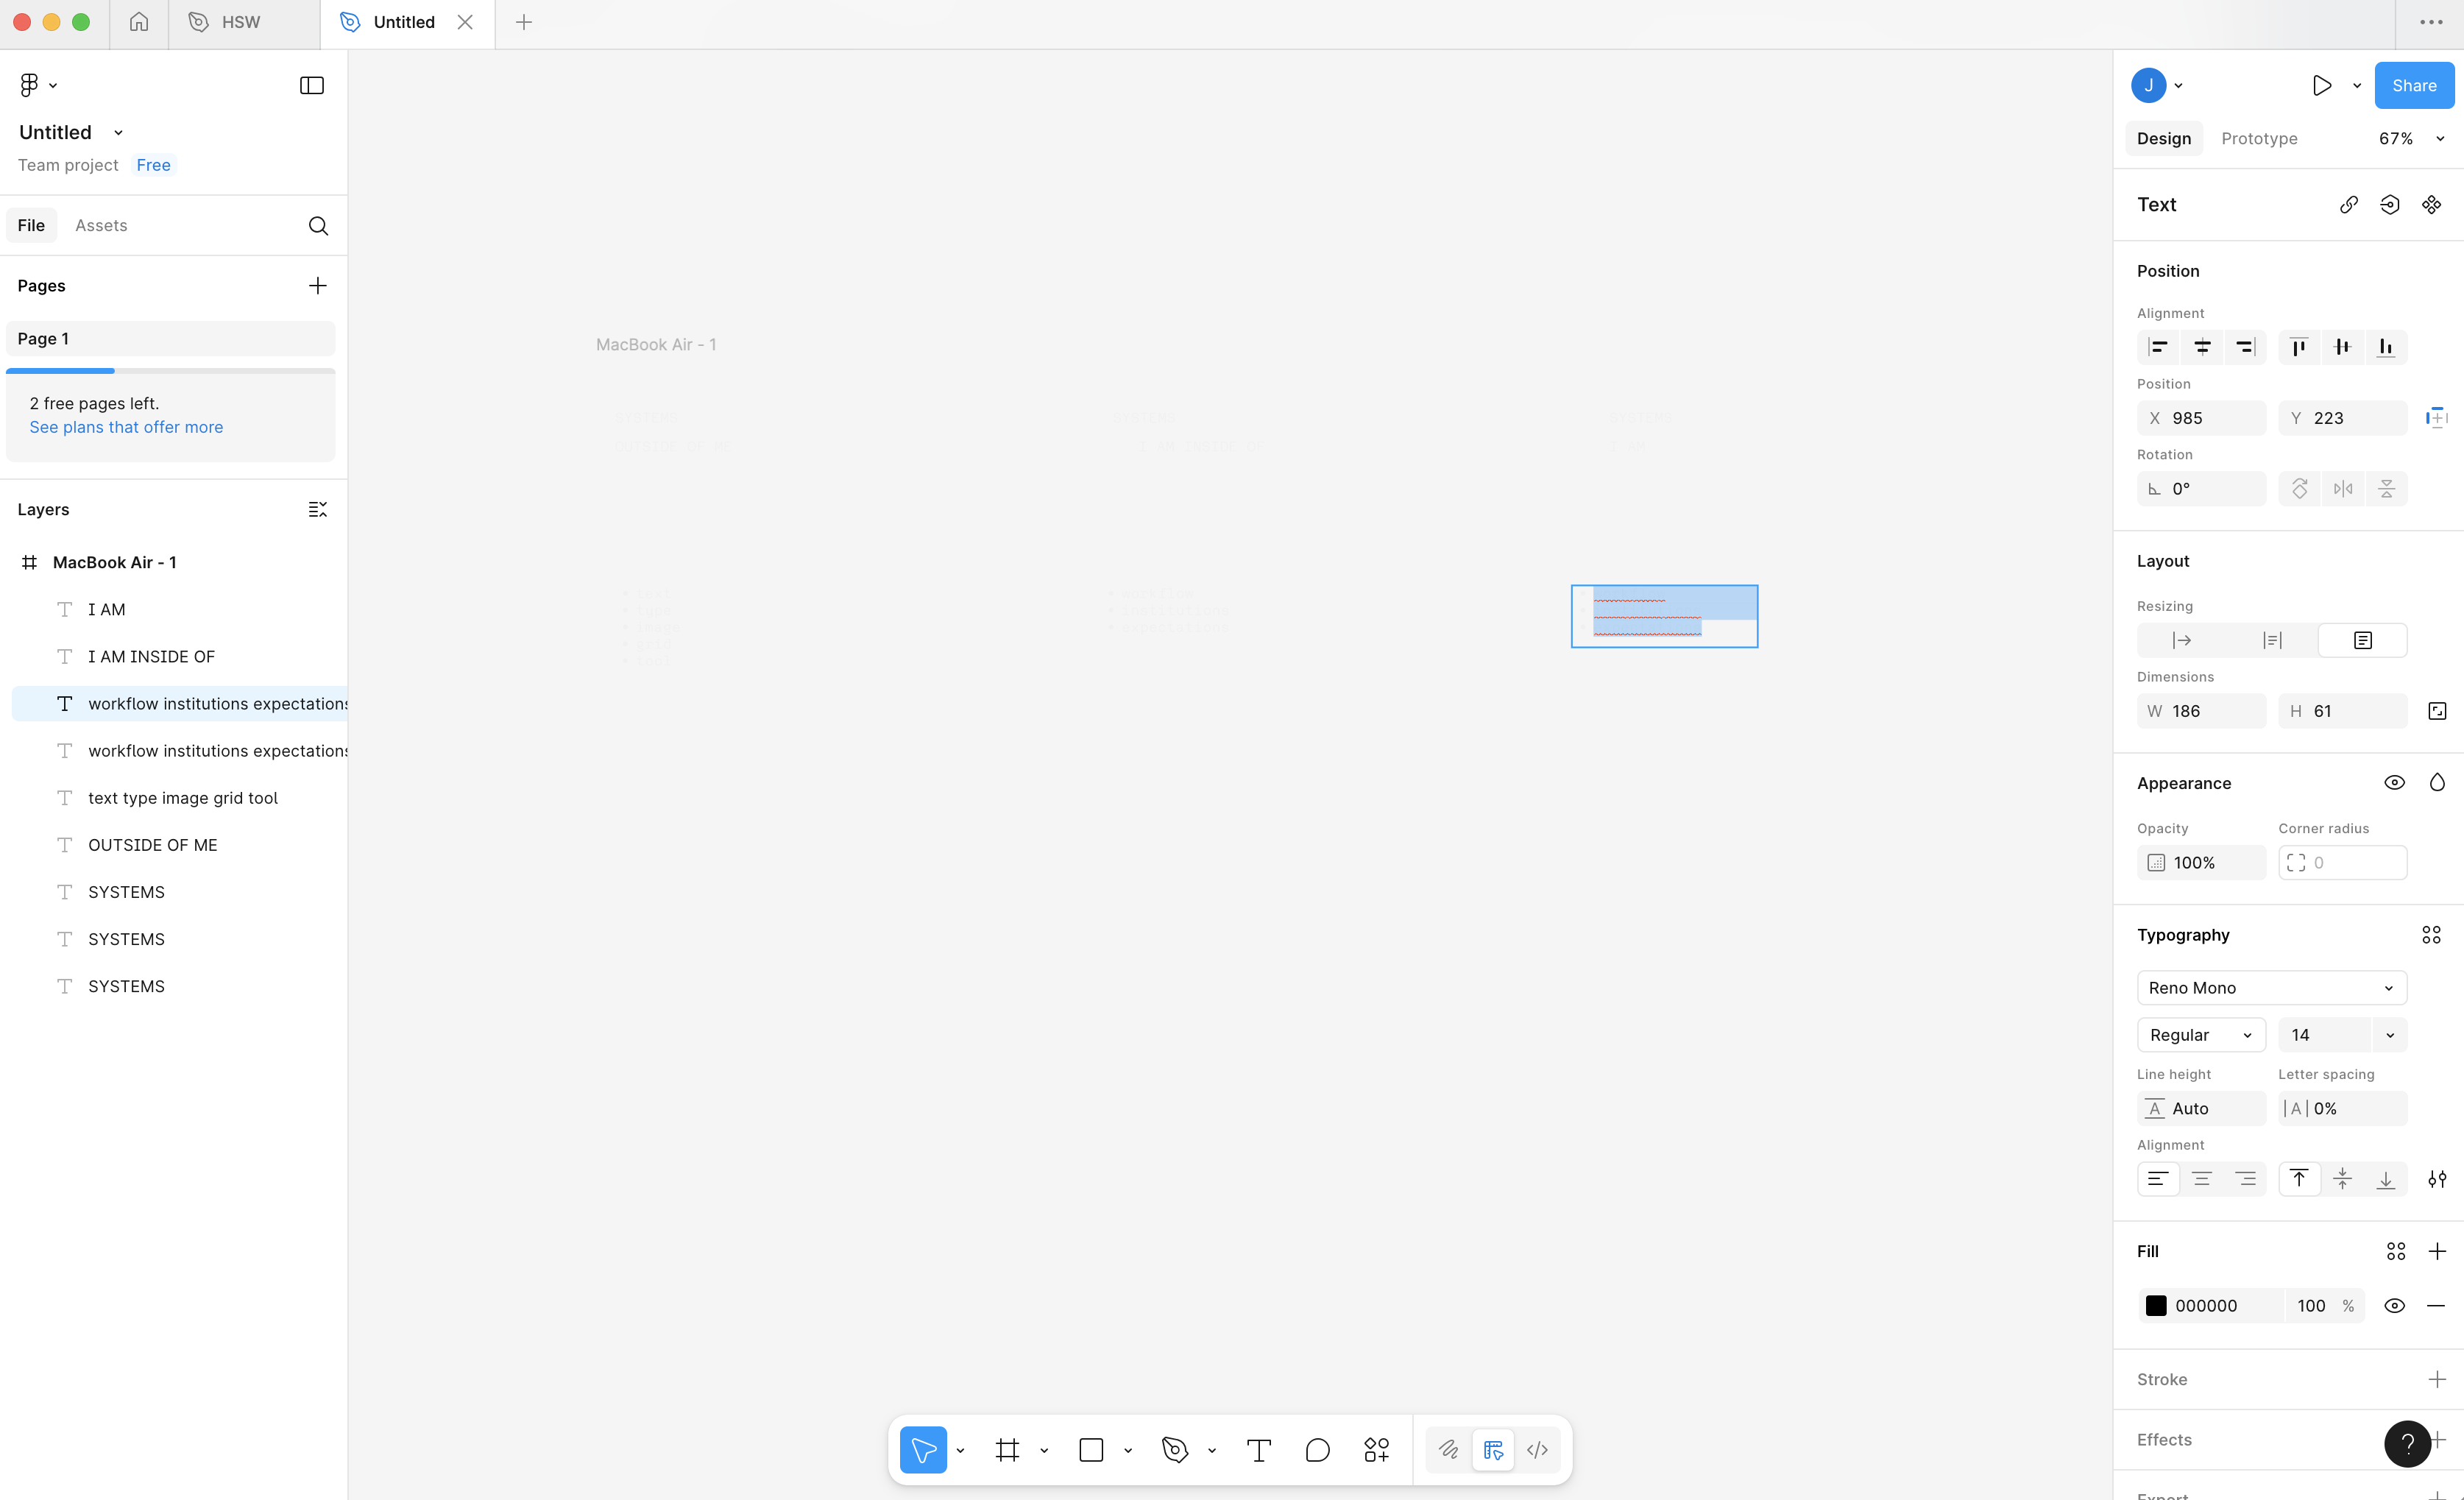Align text to top vertically
Screen dimensions: 2464x1500
point(2299,1180)
